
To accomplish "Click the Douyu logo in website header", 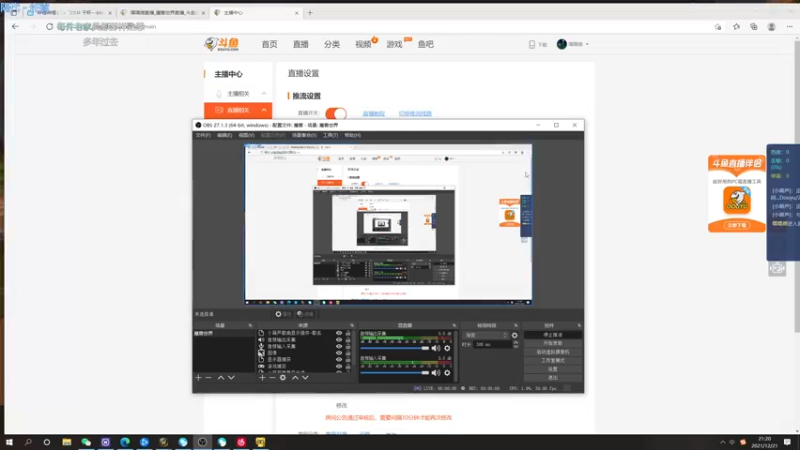I will click(221, 44).
